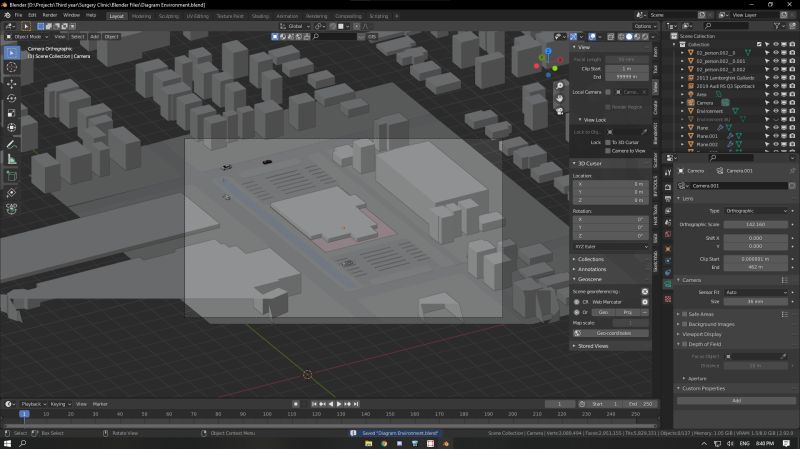The image size is (800, 449).
Task: Click Orthographic Scale value field
Action: pyautogui.click(x=756, y=224)
